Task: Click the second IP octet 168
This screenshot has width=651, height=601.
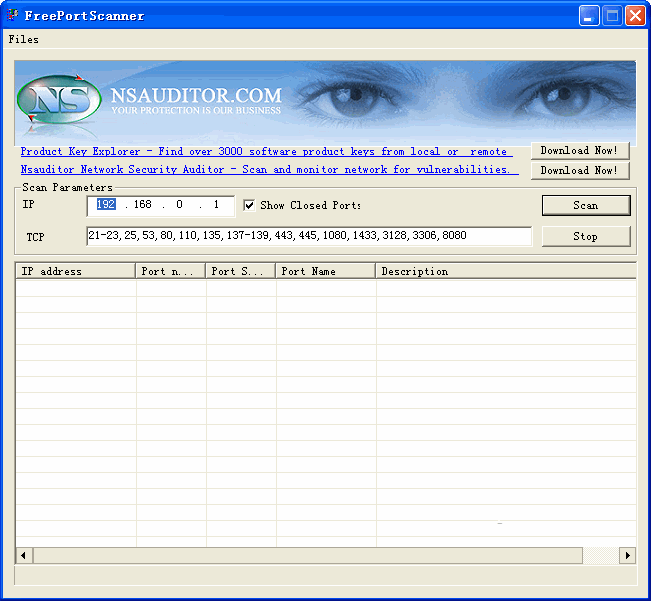Action: click(x=142, y=204)
